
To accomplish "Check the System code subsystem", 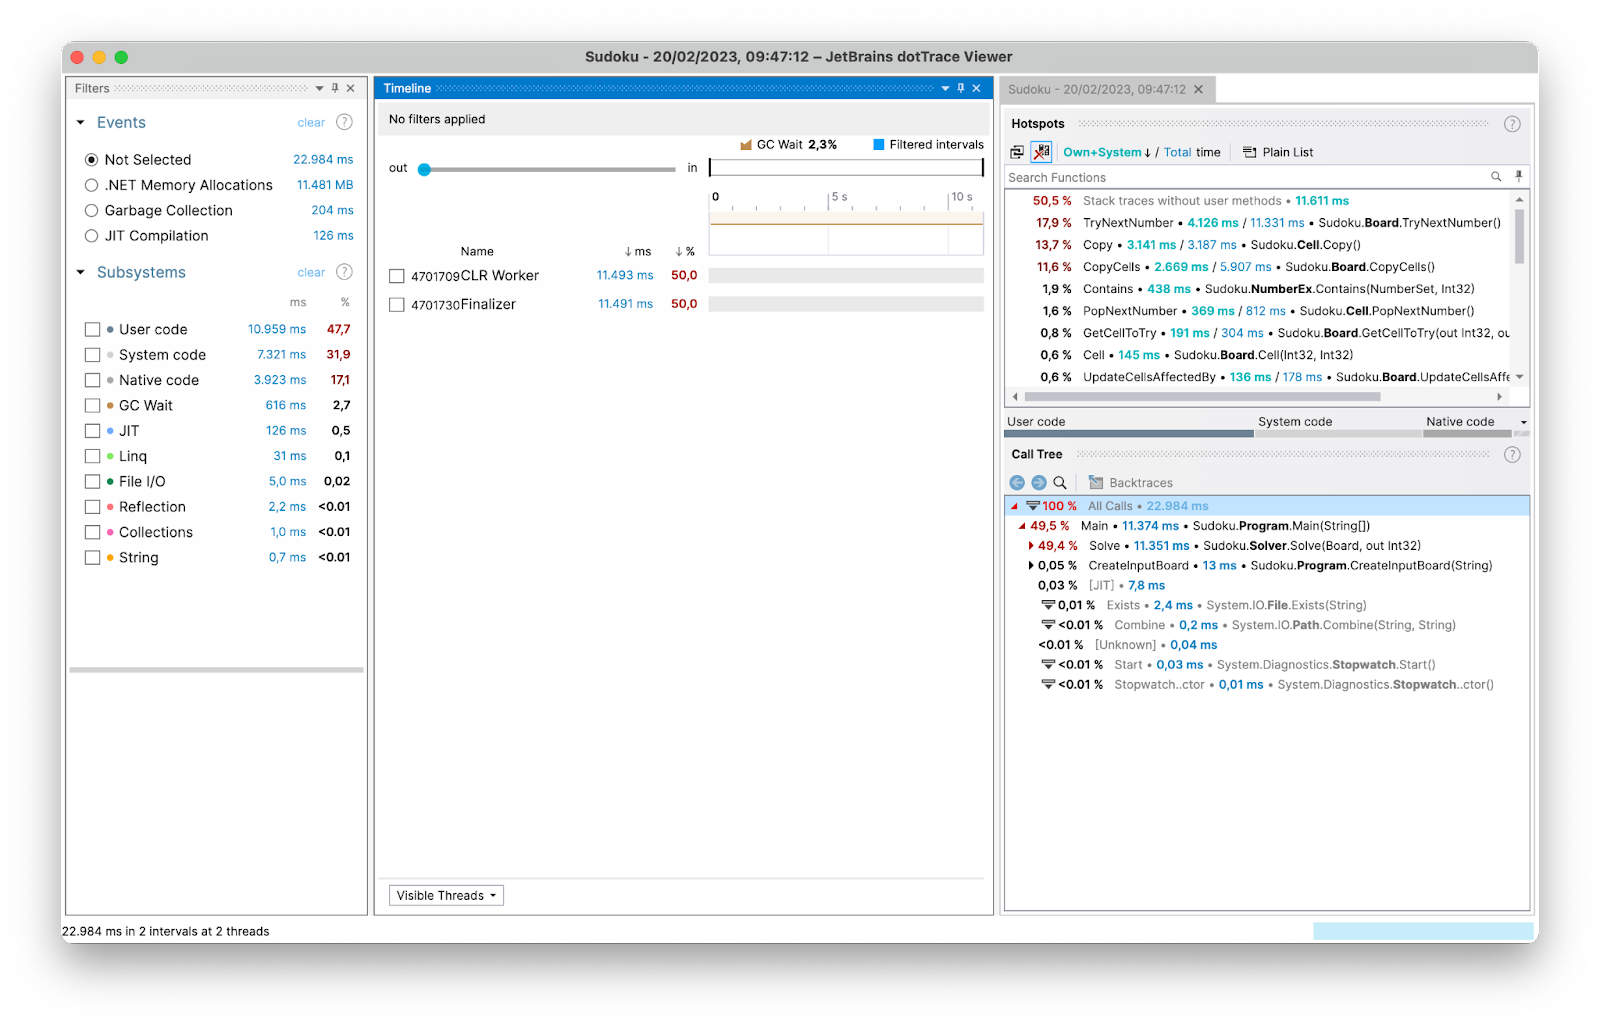I will [93, 355].
